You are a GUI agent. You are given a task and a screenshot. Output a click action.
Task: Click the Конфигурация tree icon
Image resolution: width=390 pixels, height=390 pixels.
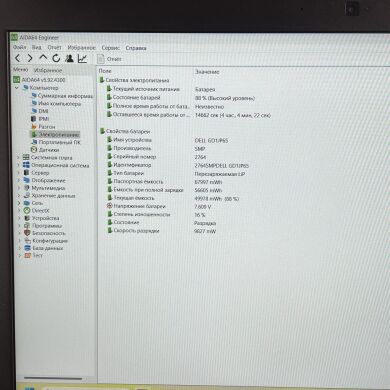tap(27, 240)
